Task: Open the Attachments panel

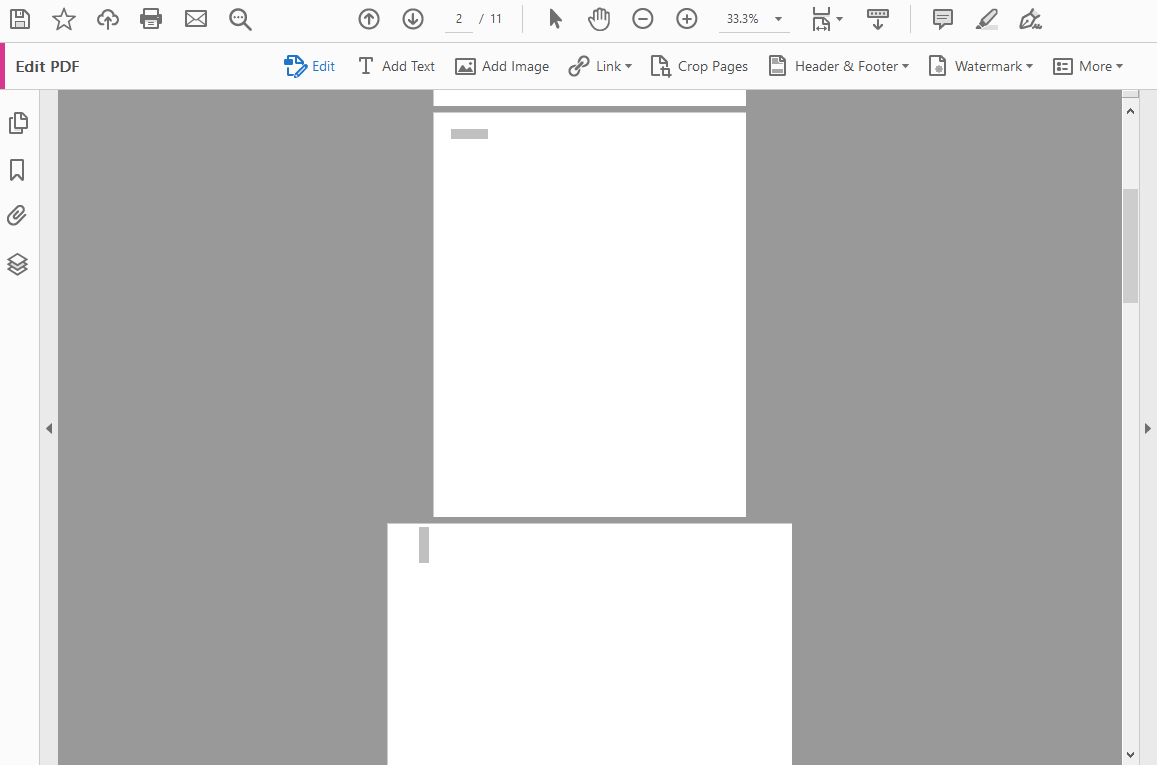Action: [x=17, y=215]
